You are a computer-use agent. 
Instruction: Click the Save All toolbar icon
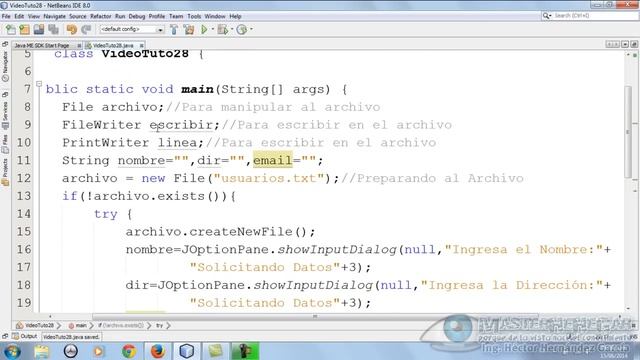[53, 29]
